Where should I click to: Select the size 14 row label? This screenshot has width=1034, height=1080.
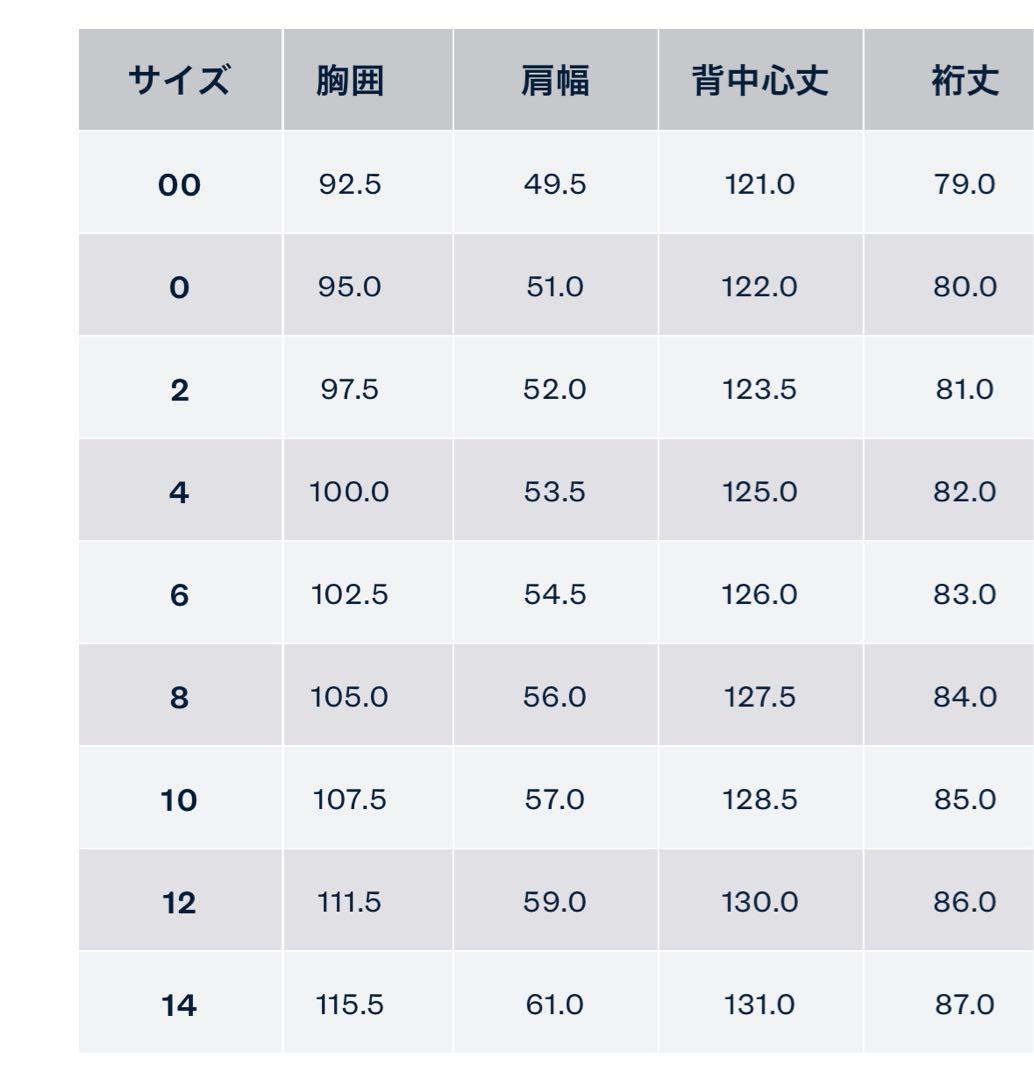tap(180, 1006)
